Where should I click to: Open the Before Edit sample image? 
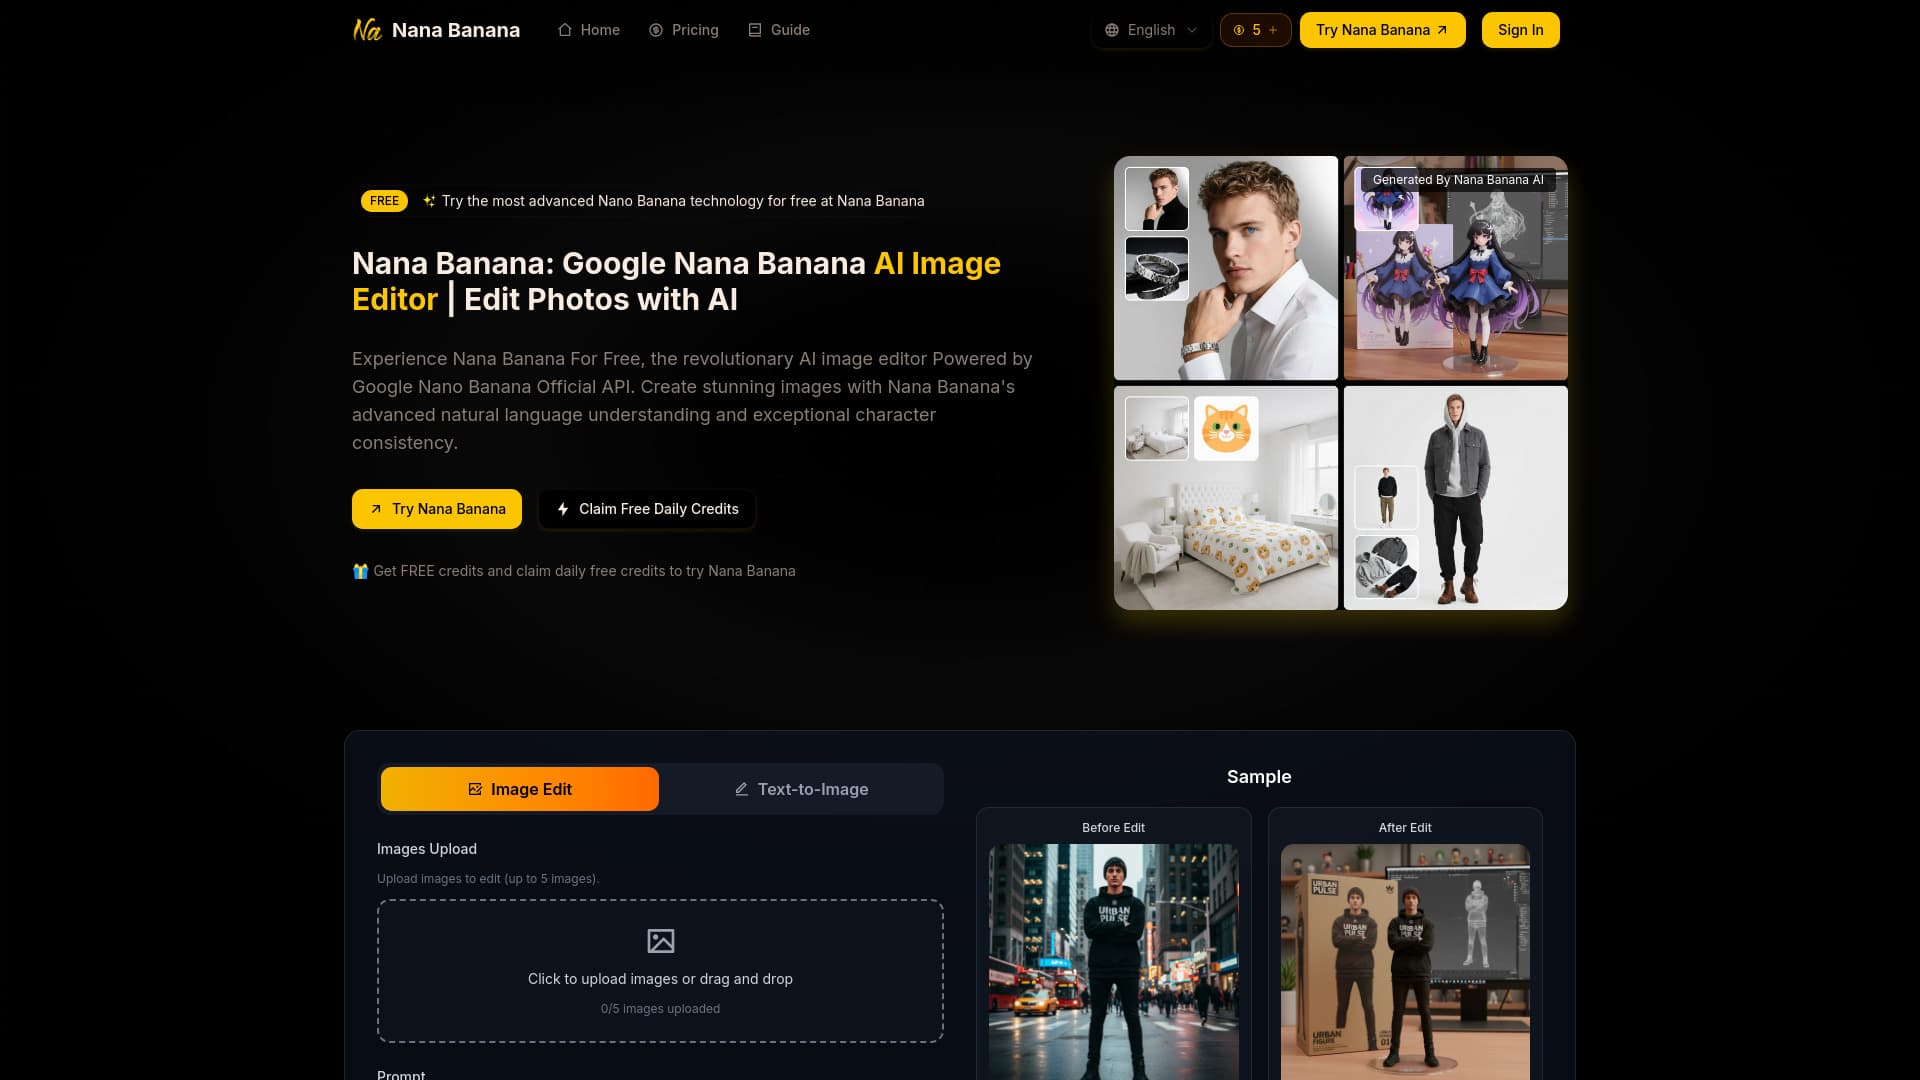point(1113,960)
